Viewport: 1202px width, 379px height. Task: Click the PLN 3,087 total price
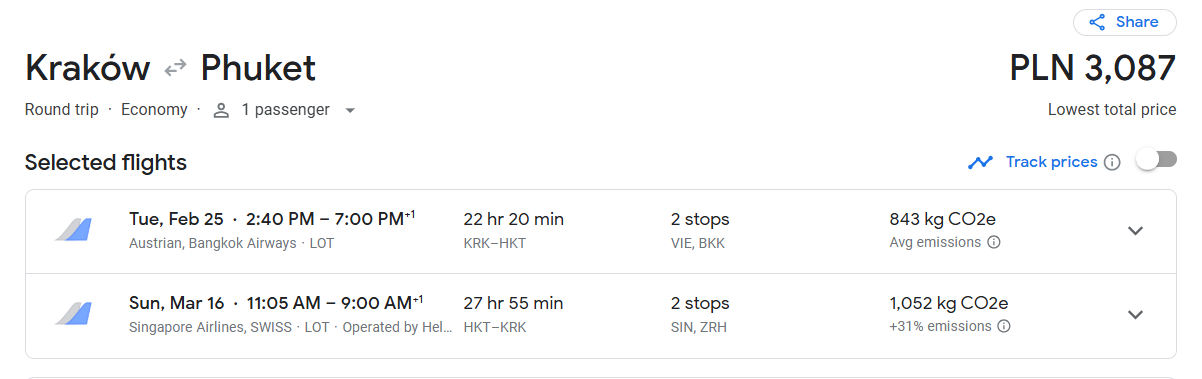click(1093, 68)
